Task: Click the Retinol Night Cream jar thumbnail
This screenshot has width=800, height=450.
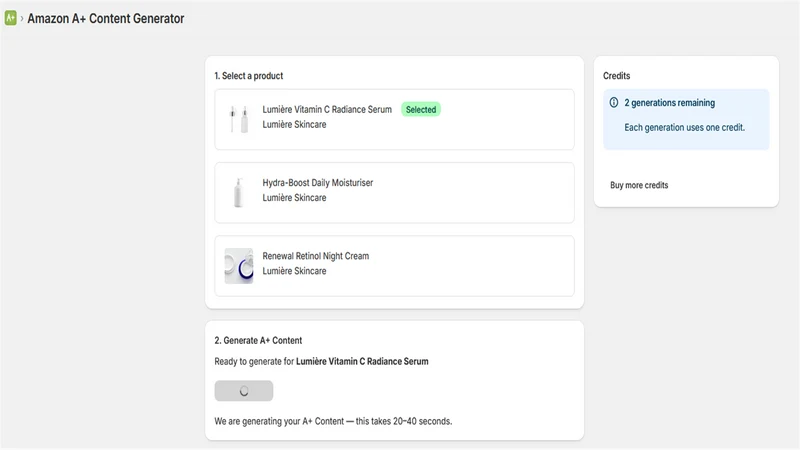Action: pyautogui.click(x=239, y=266)
